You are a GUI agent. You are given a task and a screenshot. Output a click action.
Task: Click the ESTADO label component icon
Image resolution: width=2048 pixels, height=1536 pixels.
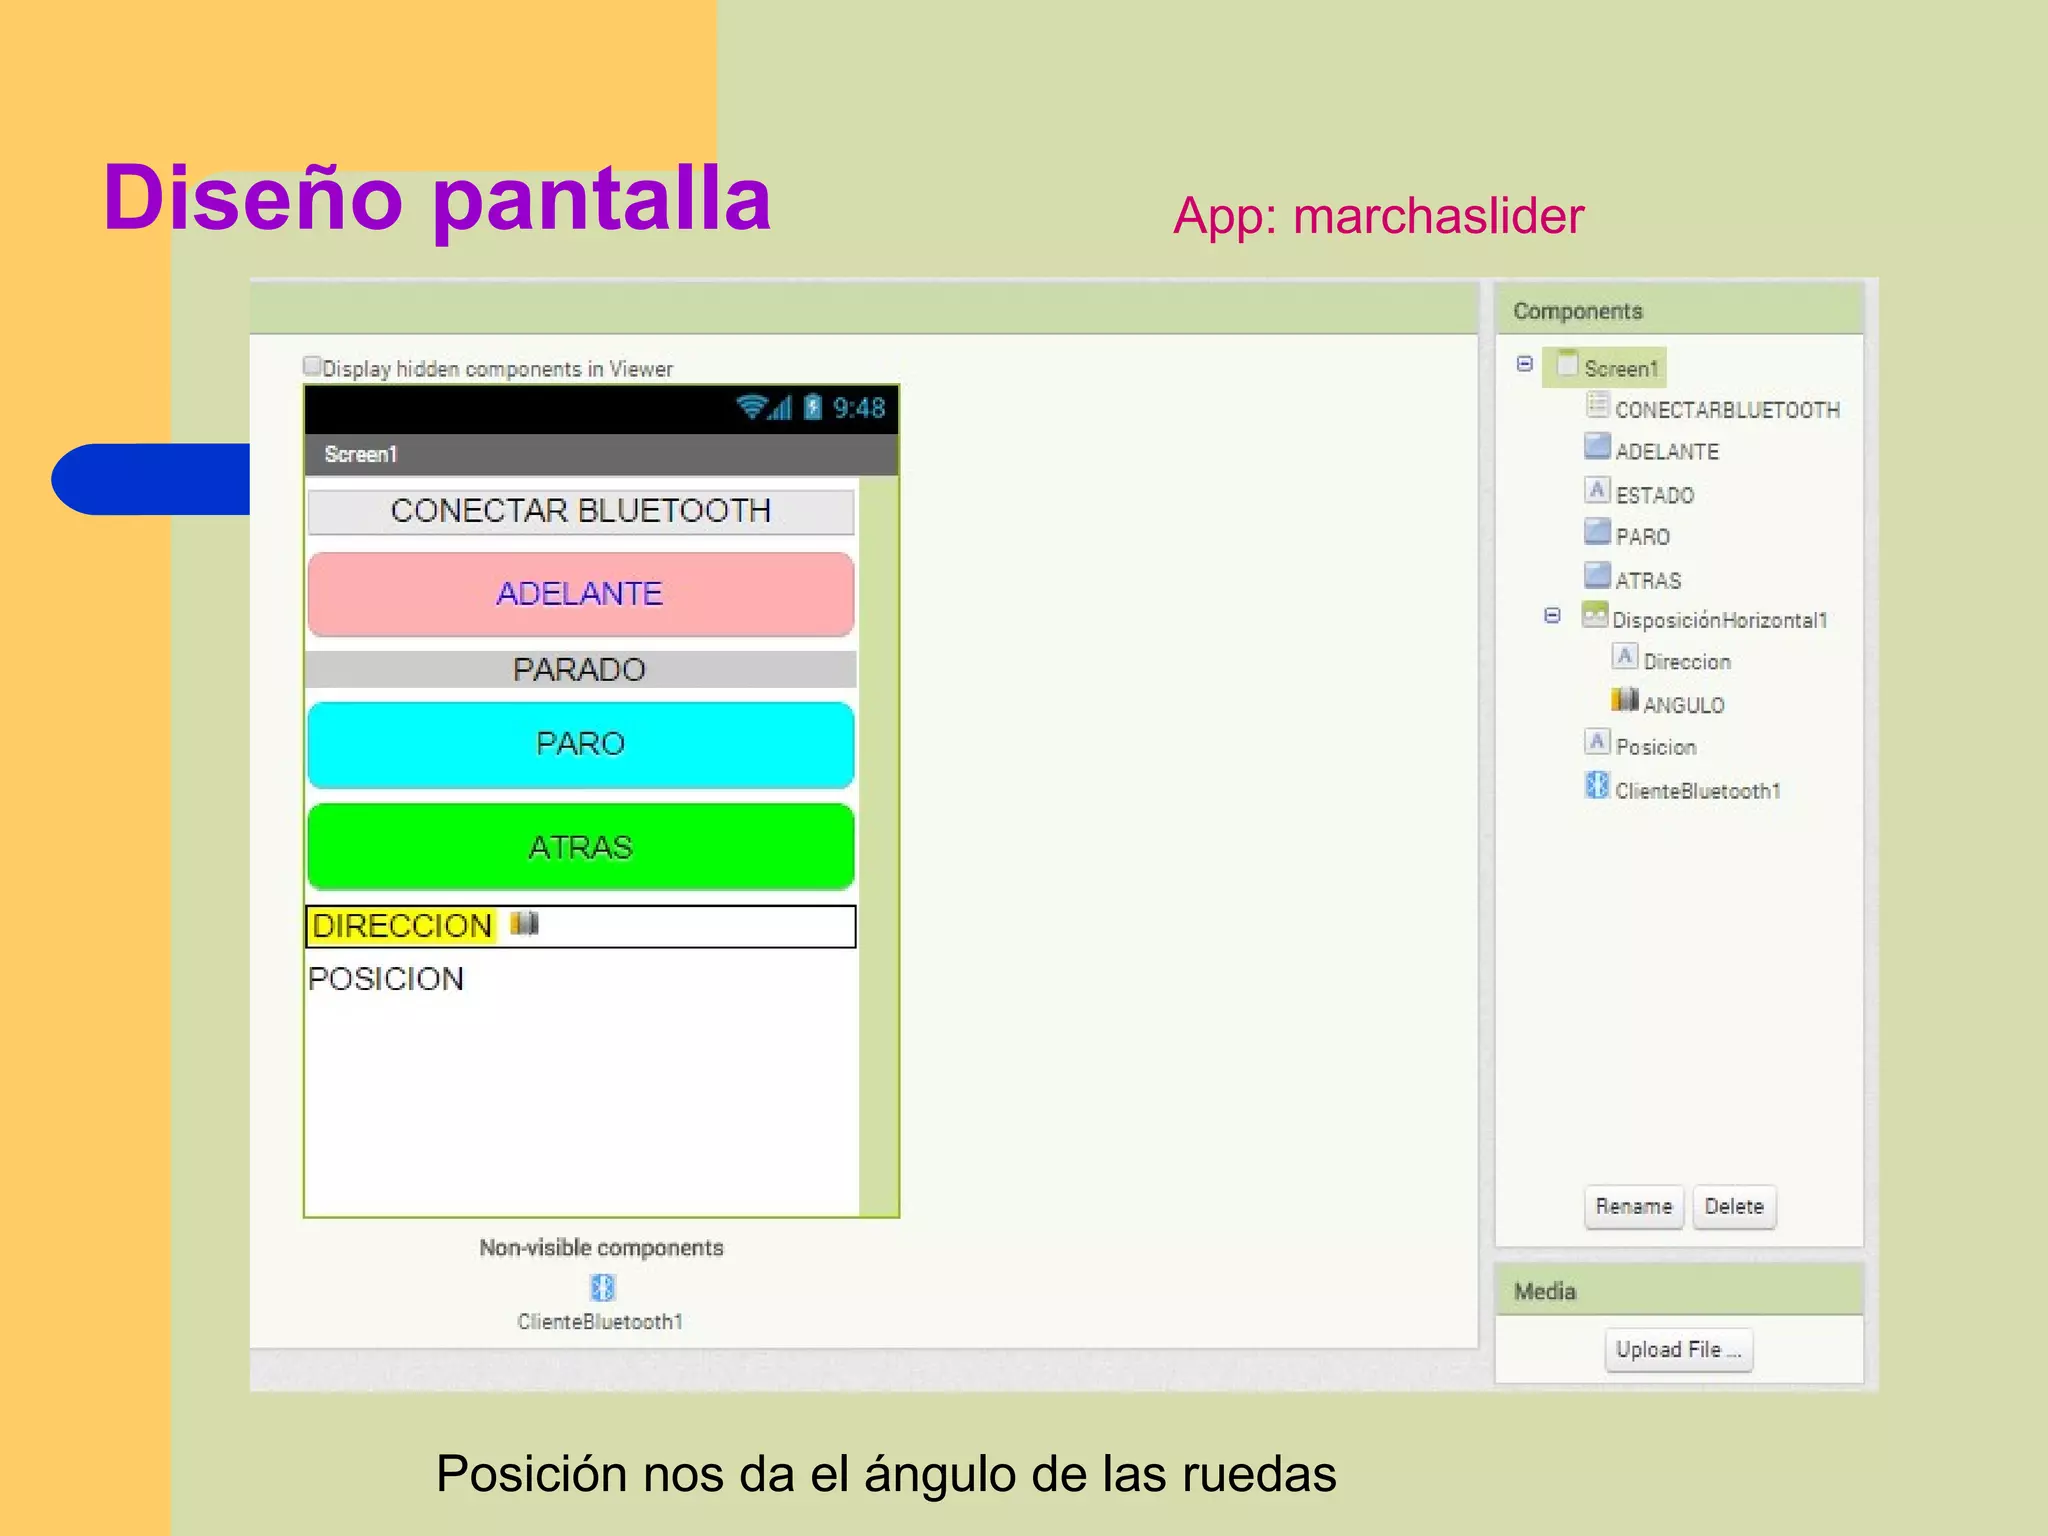tap(1598, 490)
